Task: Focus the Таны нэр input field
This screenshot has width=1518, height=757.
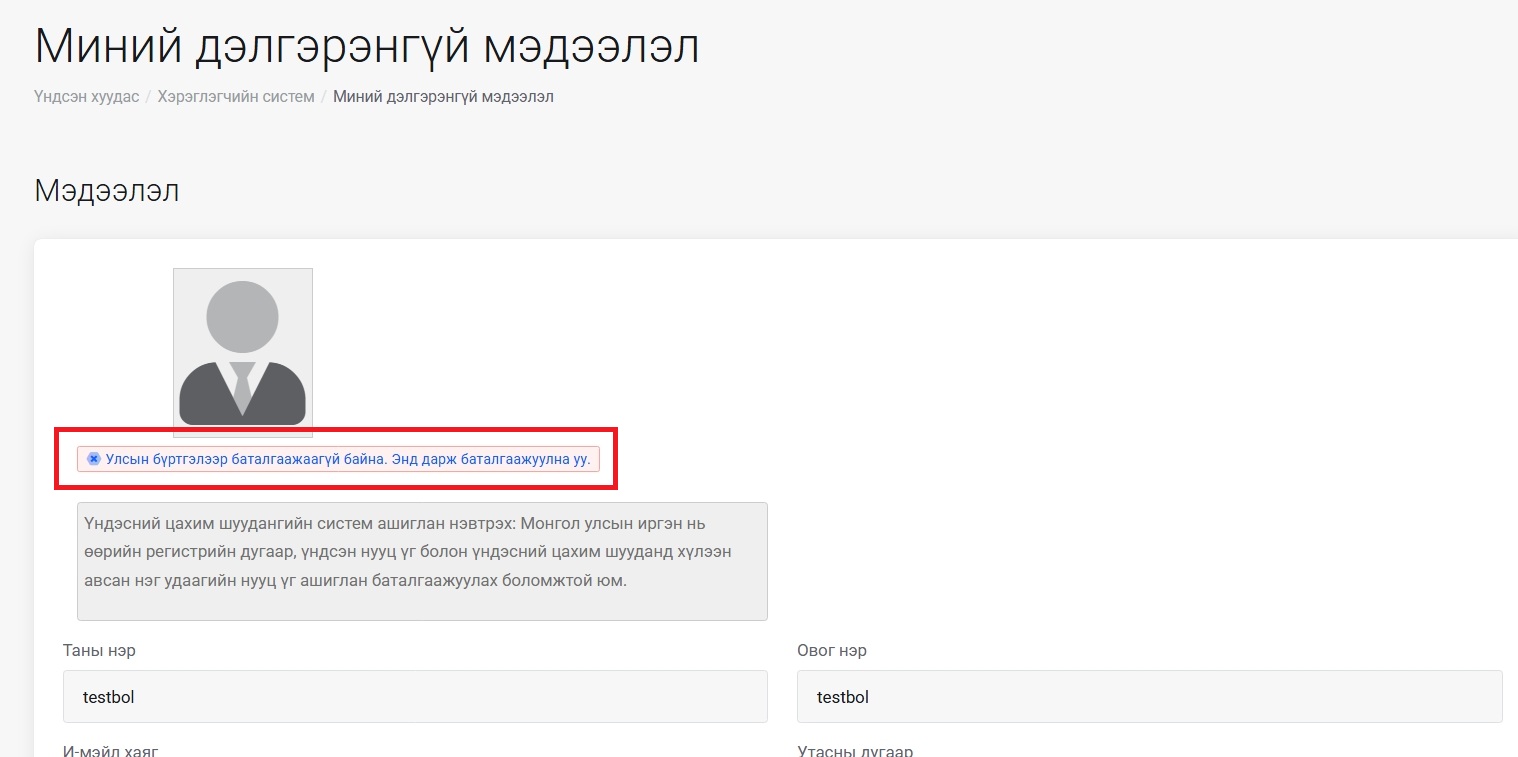Action: tap(415, 697)
